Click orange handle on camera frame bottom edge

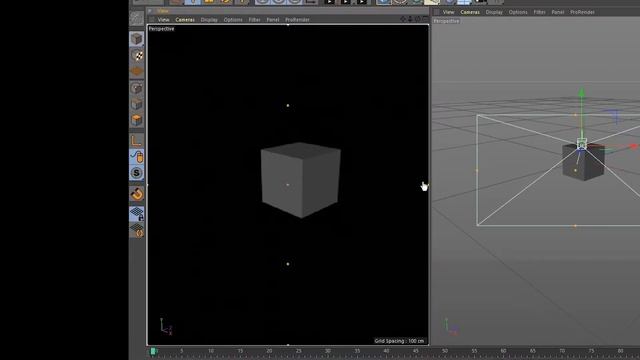575,226
